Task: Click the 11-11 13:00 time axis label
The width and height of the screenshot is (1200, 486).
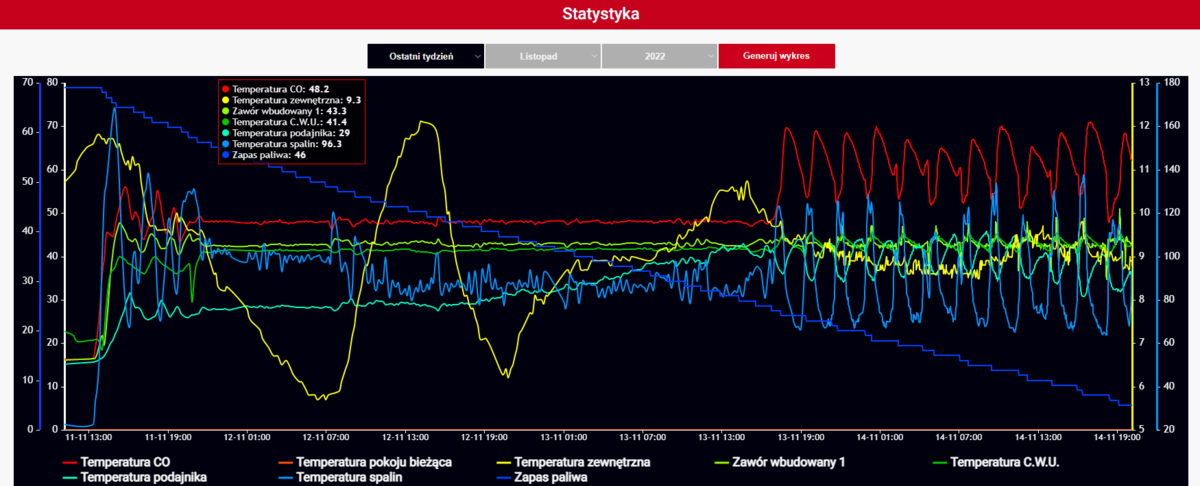Action: (x=88, y=437)
